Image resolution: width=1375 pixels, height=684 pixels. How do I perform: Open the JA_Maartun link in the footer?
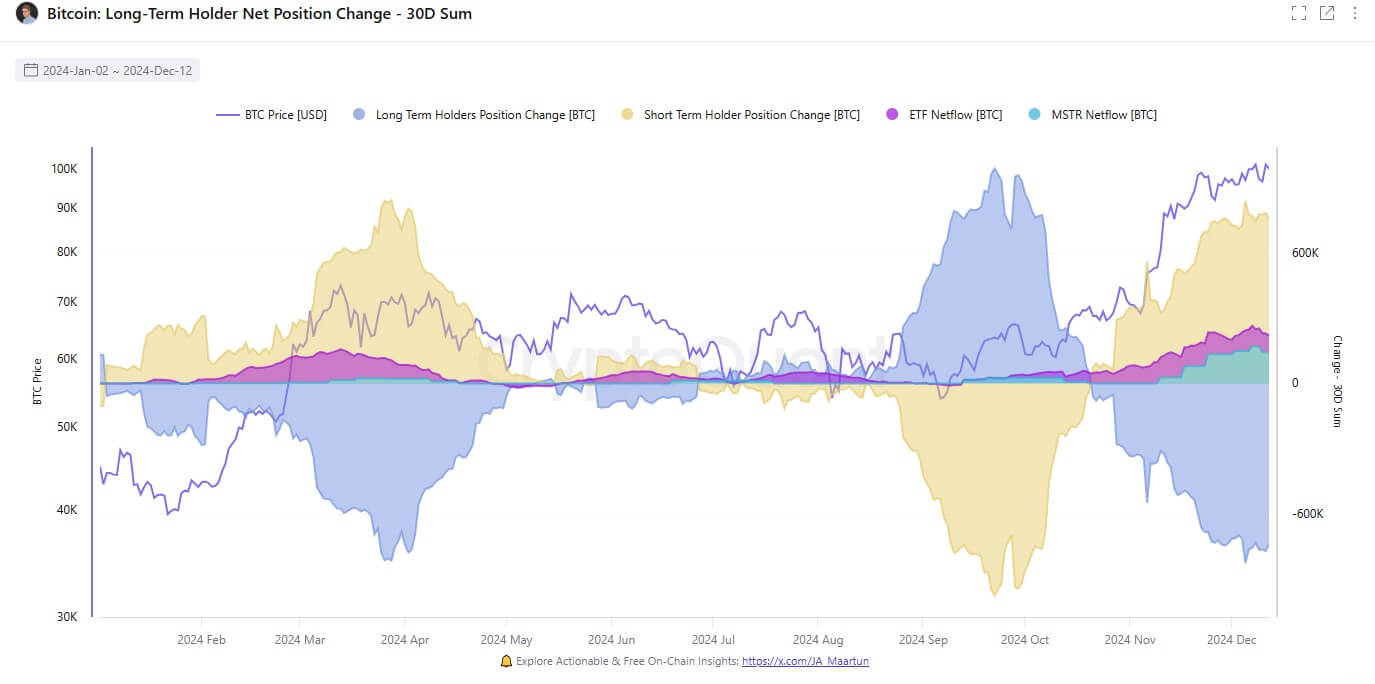point(806,661)
